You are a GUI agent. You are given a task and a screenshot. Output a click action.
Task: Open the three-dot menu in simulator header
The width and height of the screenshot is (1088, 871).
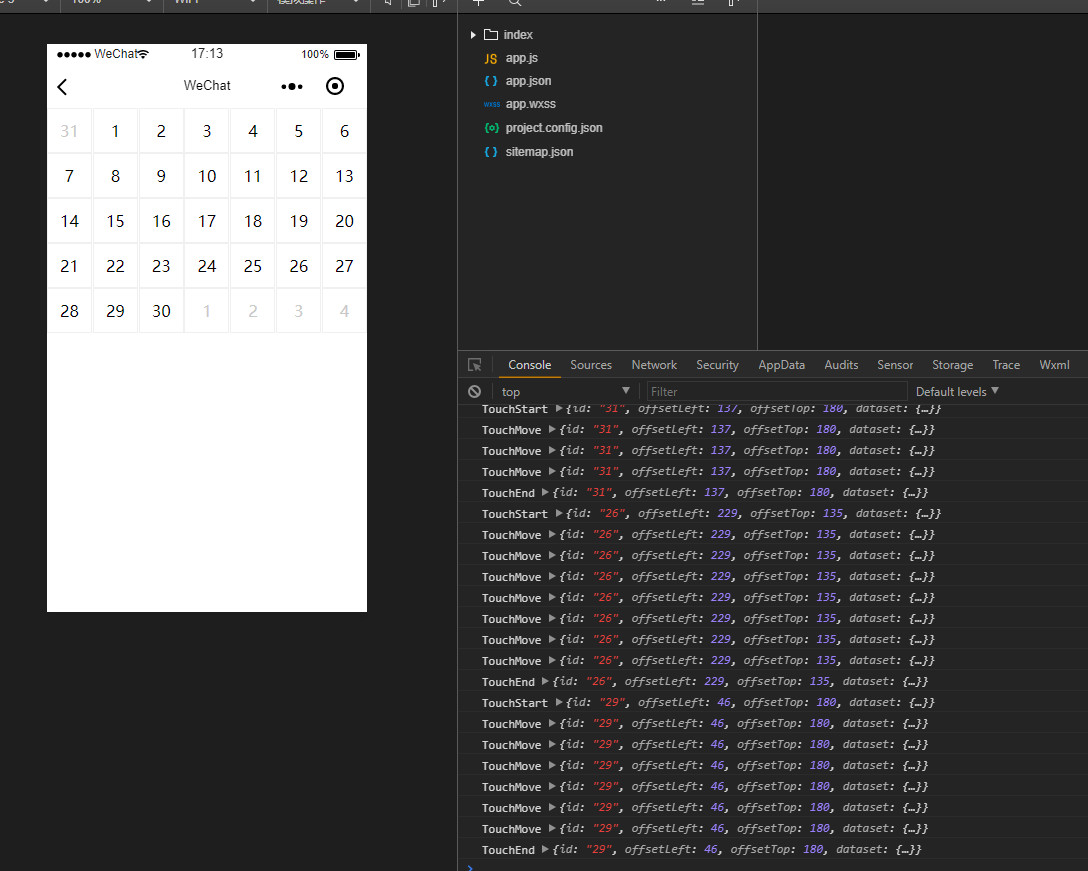[x=291, y=87]
